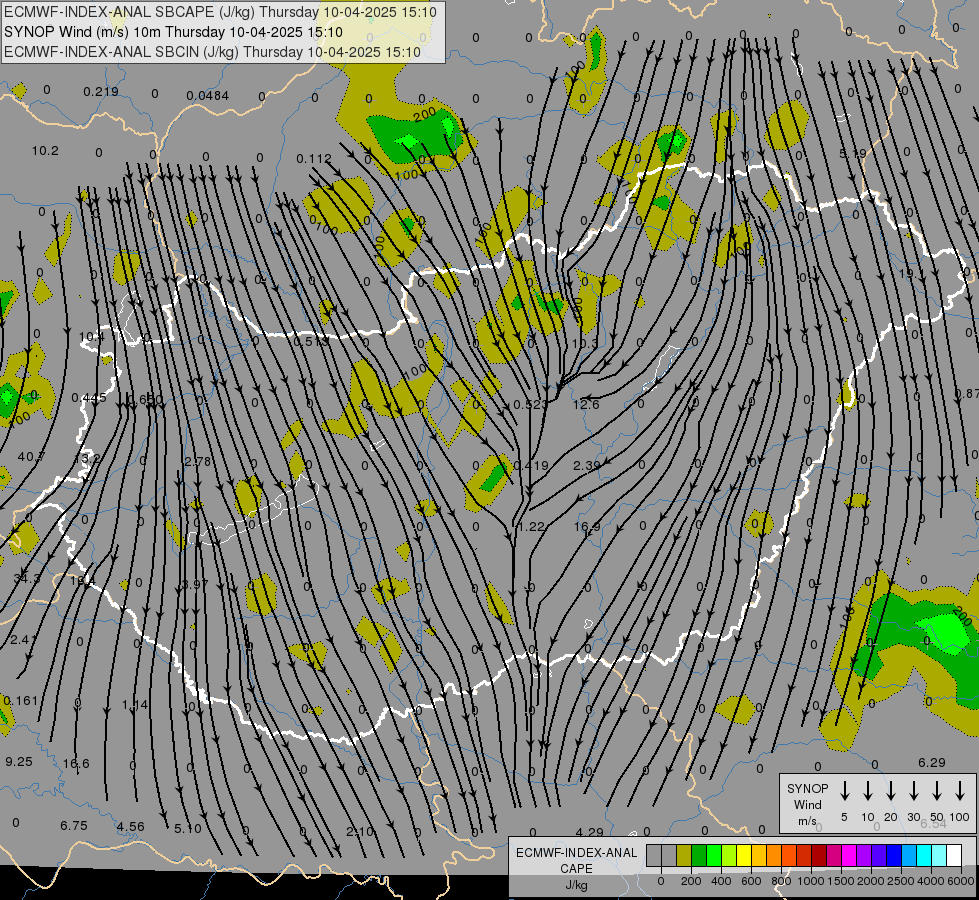Image resolution: width=979 pixels, height=900 pixels.
Task: Click the map value 6.75
Action: click(x=74, y=826)
